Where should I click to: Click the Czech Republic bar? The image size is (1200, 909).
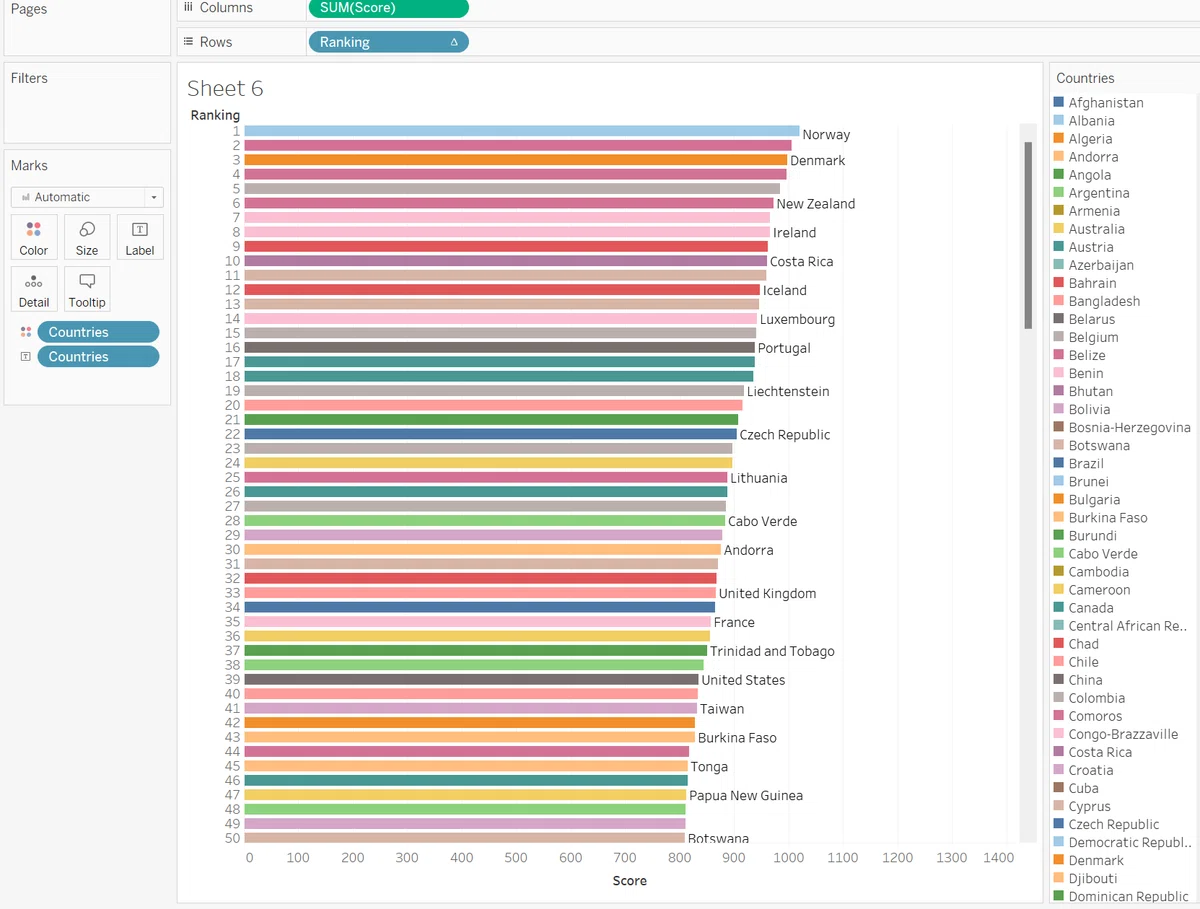click(490, 434)
